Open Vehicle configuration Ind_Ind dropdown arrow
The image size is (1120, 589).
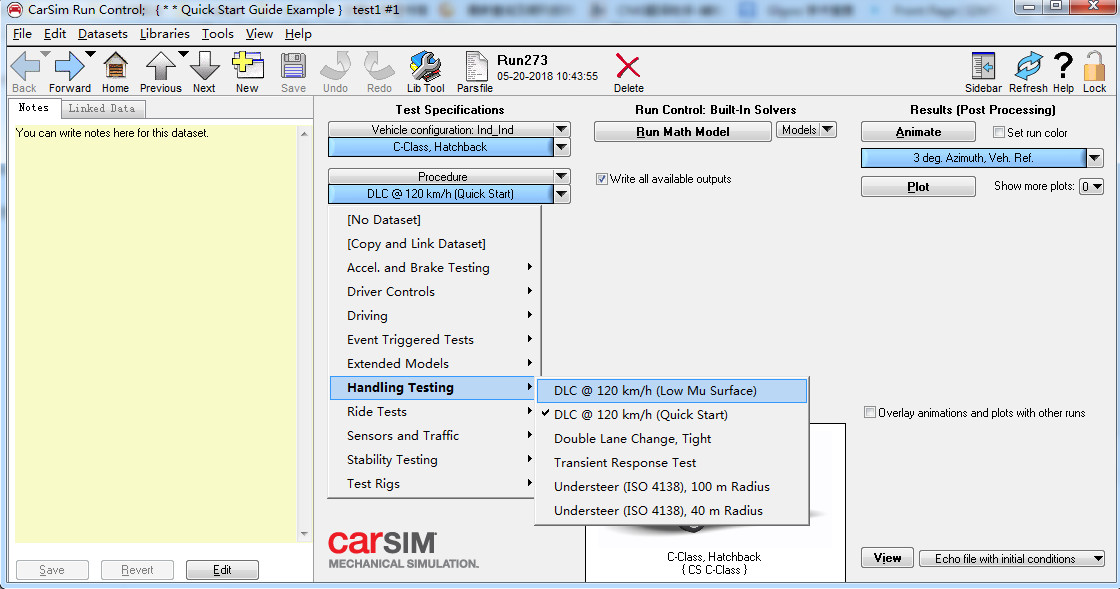[562, 129]
